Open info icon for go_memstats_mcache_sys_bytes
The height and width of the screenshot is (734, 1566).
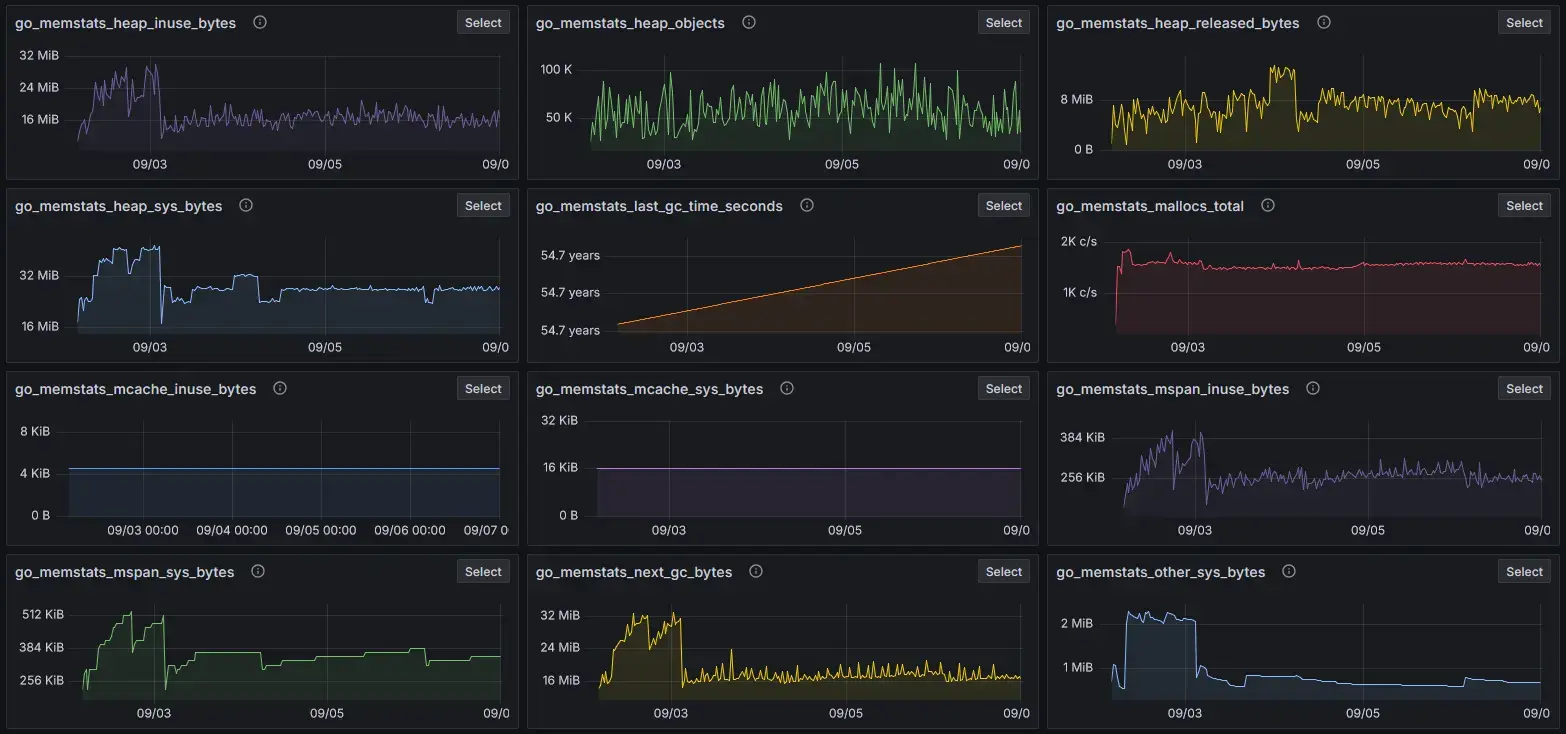[787, 388]
